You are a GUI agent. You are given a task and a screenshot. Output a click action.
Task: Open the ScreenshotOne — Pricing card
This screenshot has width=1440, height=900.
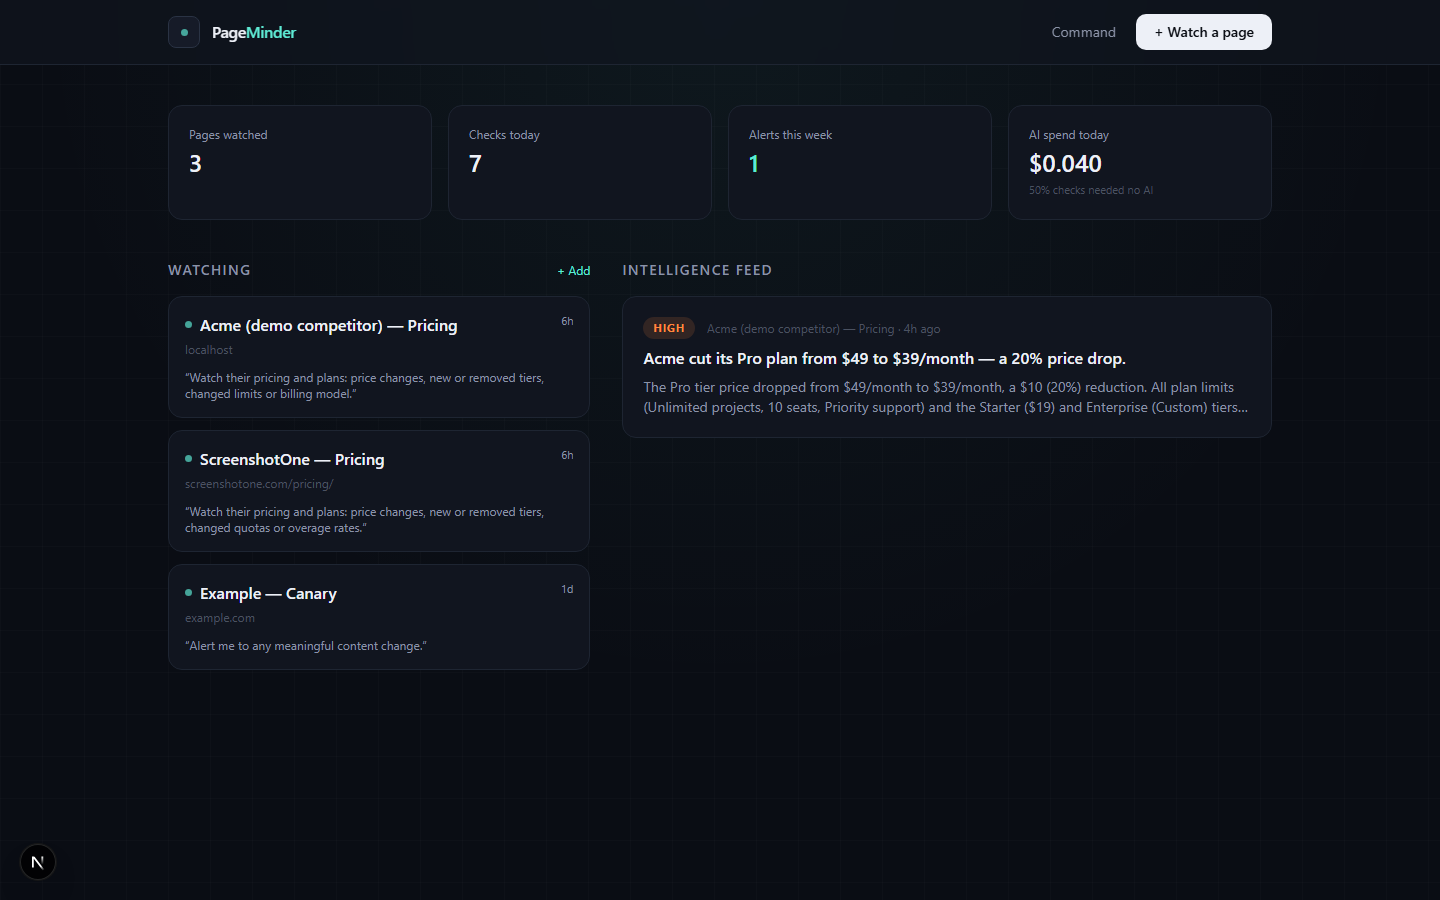379,491
